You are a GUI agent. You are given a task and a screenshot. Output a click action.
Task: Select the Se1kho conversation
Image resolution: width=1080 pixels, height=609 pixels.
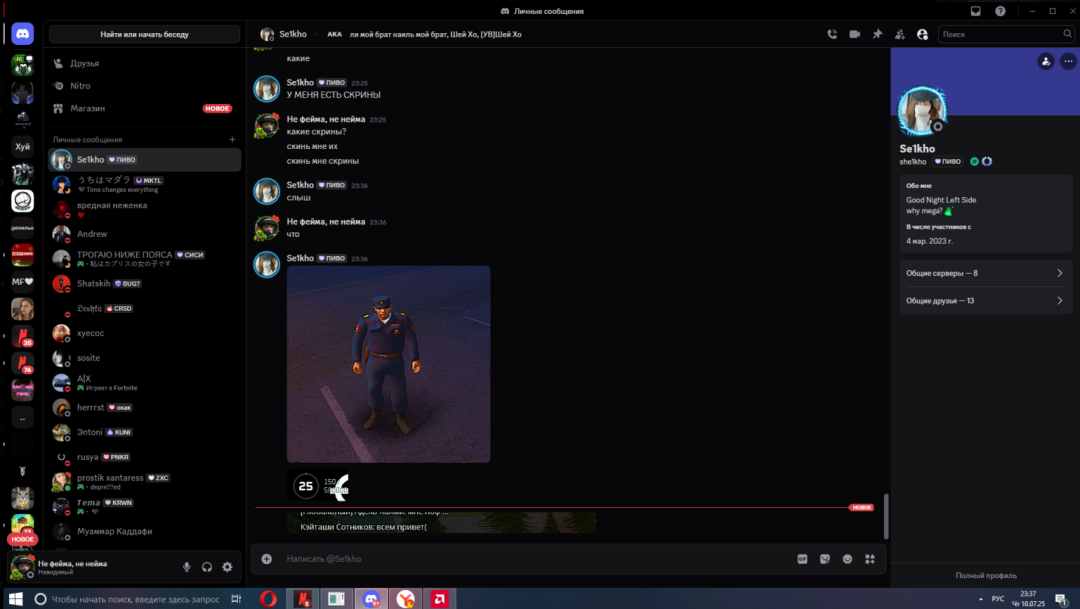tap(145, 159)
